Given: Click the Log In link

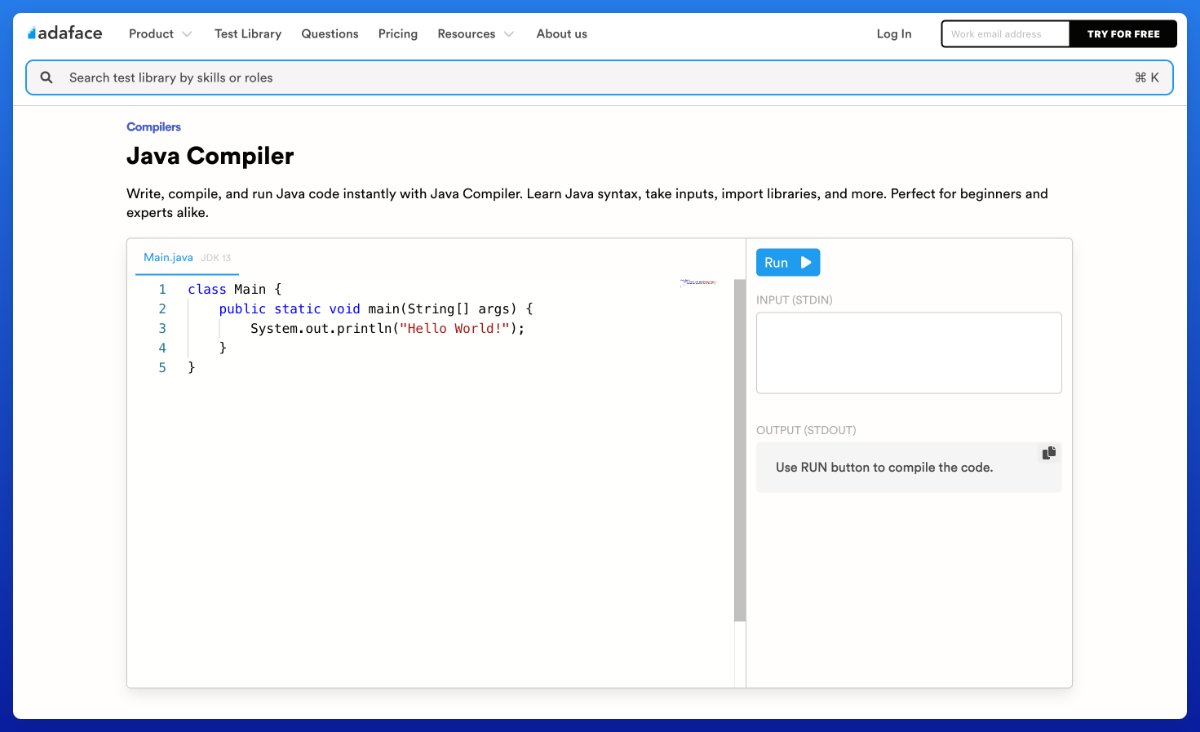Looking at the screenshot, I should click(894, 34).
